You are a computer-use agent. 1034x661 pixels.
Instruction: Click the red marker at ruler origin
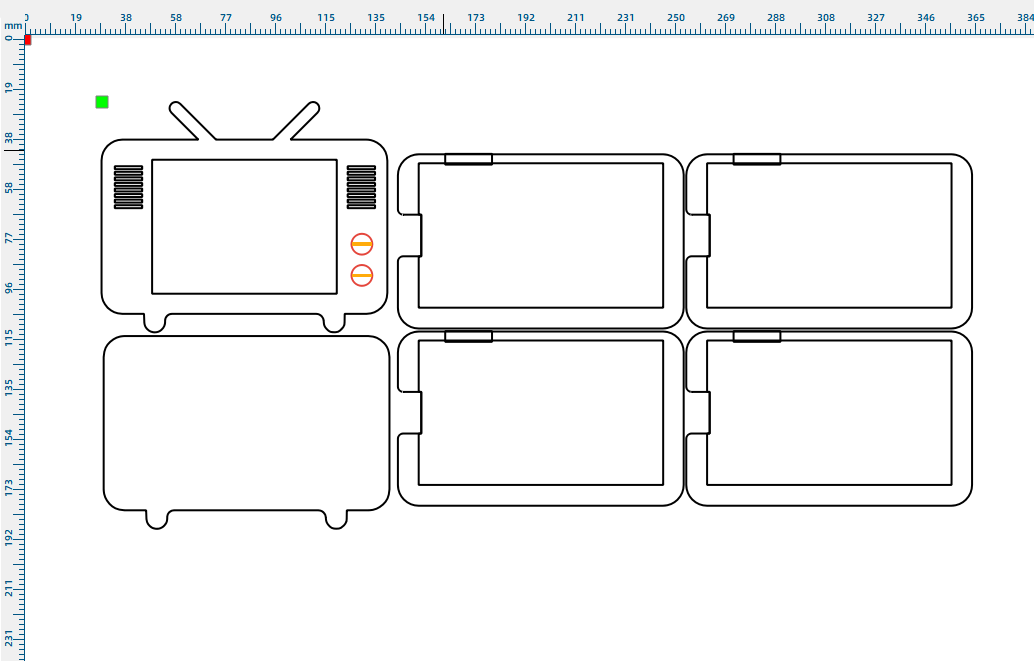click(28, 40)
